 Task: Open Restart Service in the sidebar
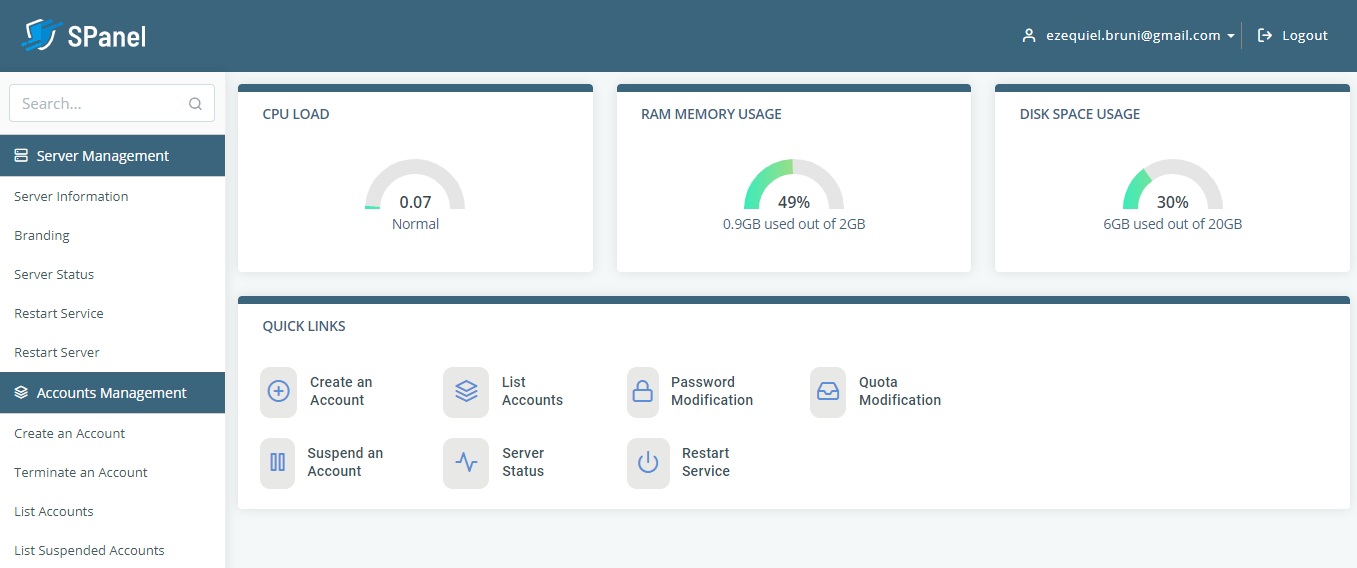(x=59, y=314)
